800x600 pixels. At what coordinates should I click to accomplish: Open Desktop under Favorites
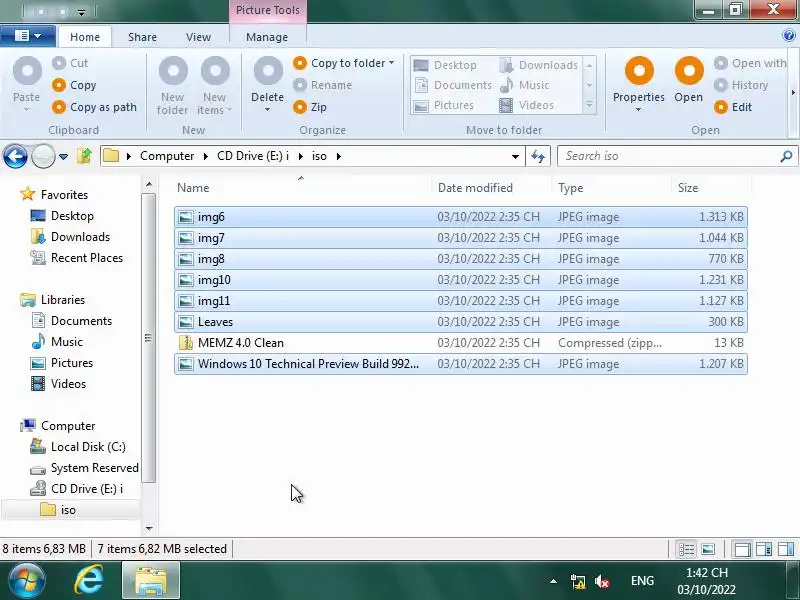pyautogui.click(x=62, y=216)
